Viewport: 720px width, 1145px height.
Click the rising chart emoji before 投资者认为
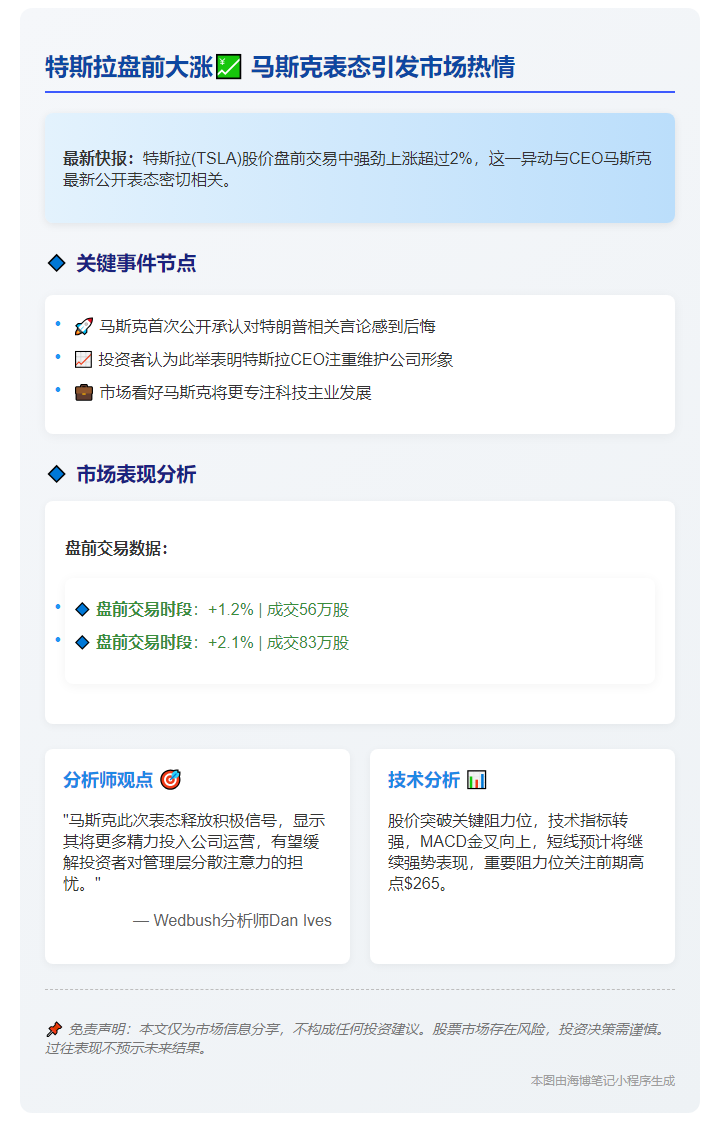tap(83, 359)
